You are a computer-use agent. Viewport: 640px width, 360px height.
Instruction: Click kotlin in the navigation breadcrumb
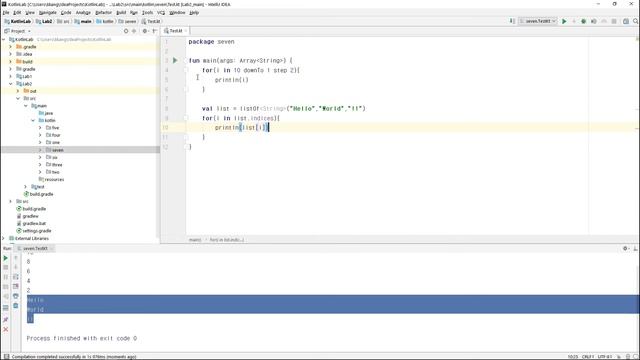105,21
